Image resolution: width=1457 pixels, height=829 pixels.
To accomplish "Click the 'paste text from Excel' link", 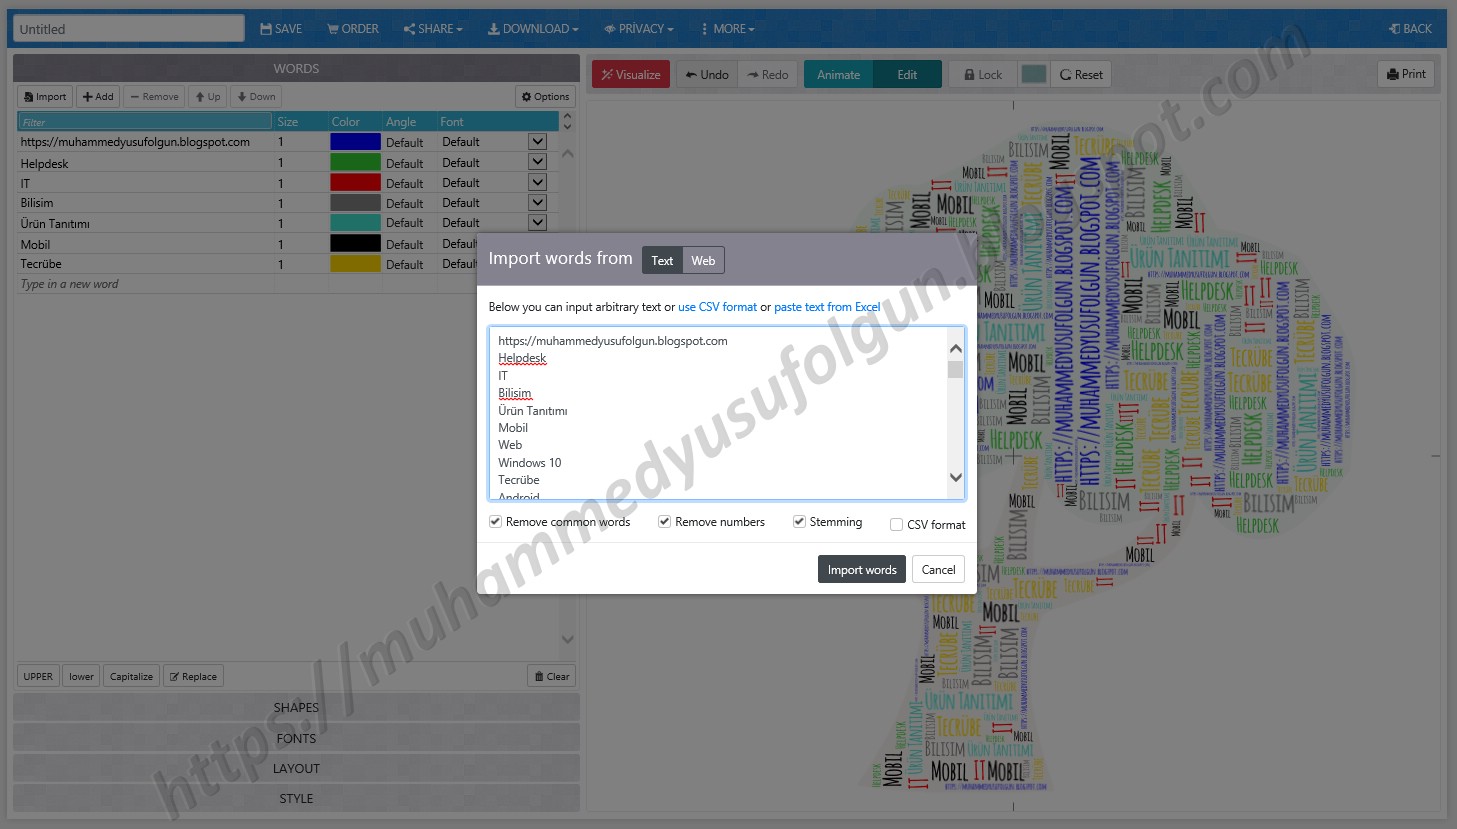I will [x=827, y=307].
